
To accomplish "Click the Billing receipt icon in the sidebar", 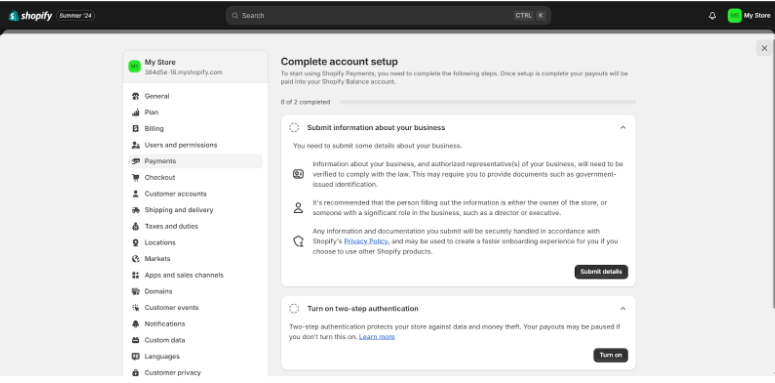I will [x=135, y=128].
